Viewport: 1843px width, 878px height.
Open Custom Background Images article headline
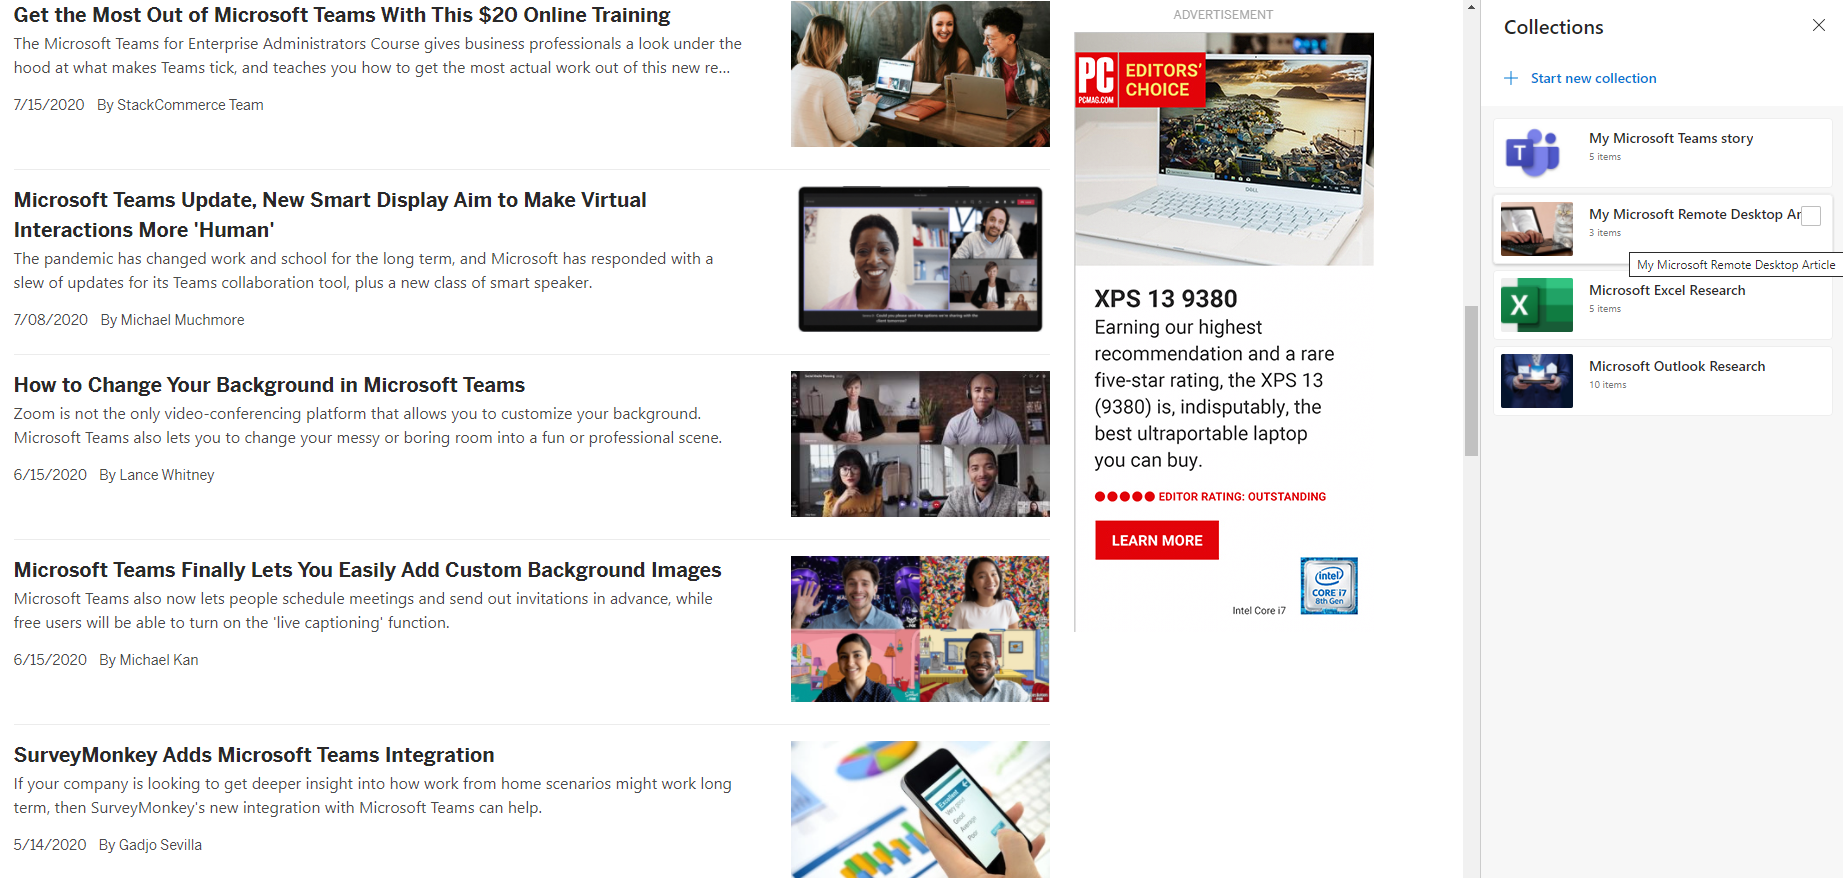[x=367, y=570]
